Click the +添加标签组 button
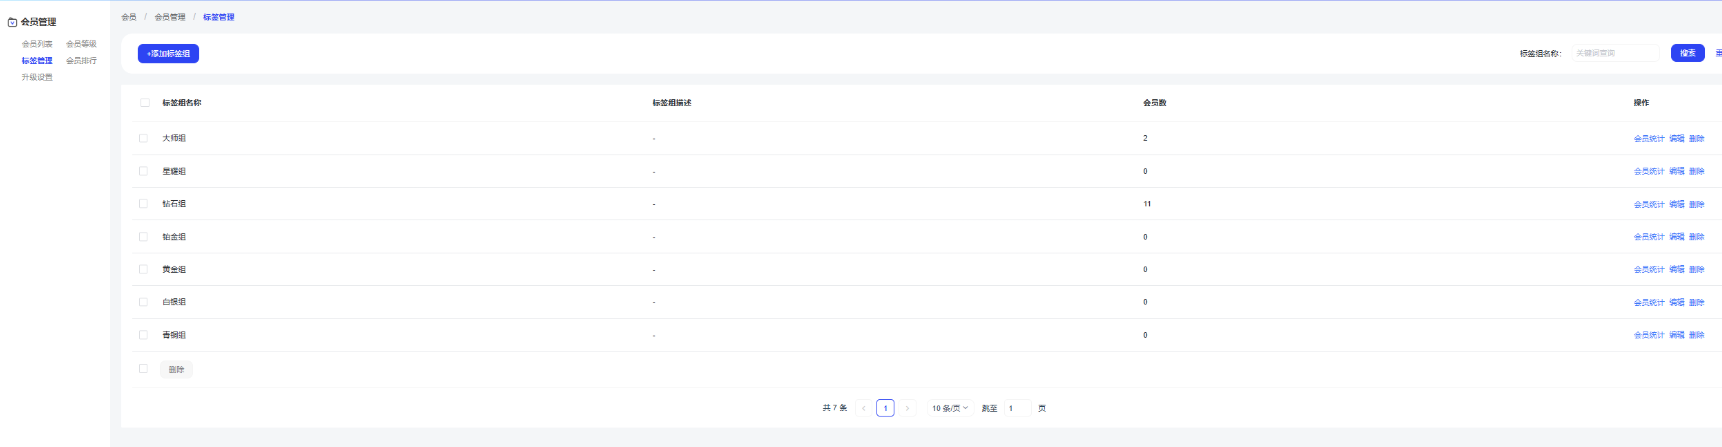 click(x=168, y=54)
